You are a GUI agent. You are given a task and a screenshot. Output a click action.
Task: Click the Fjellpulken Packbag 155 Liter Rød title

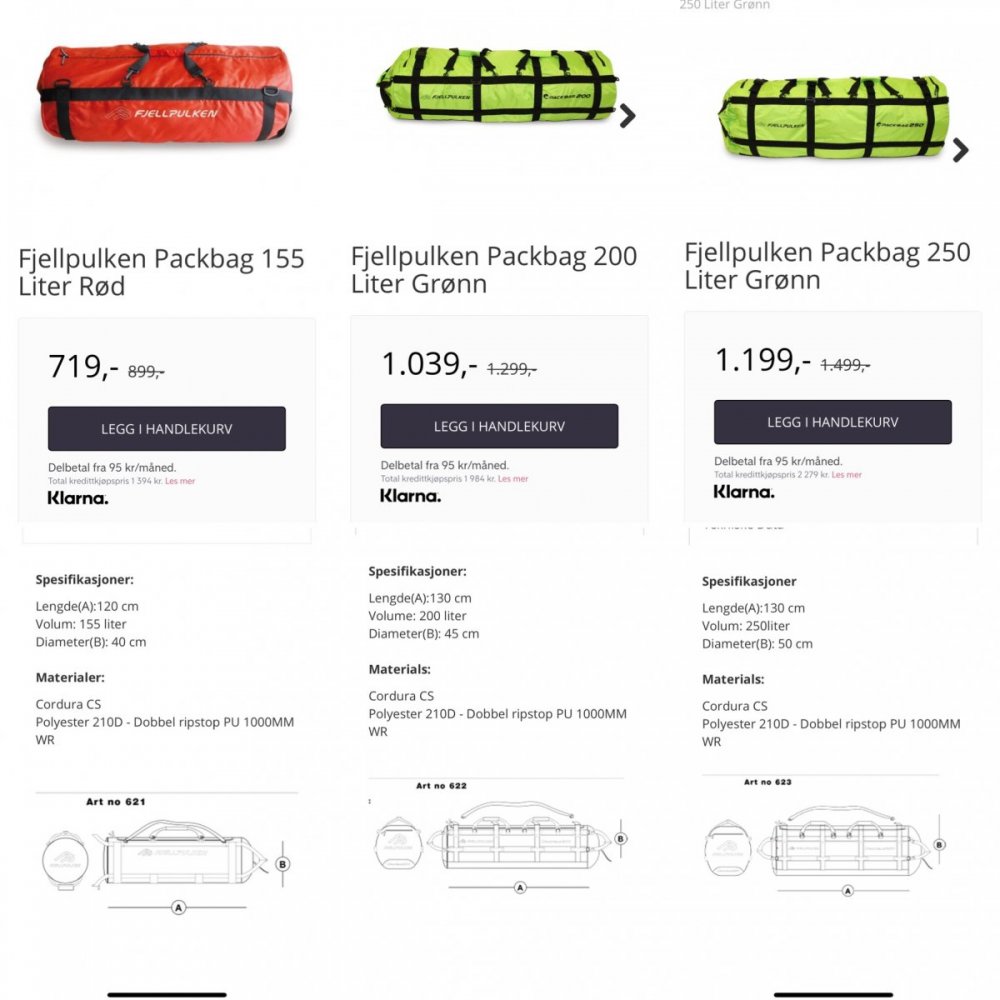(x=161, y=272)
